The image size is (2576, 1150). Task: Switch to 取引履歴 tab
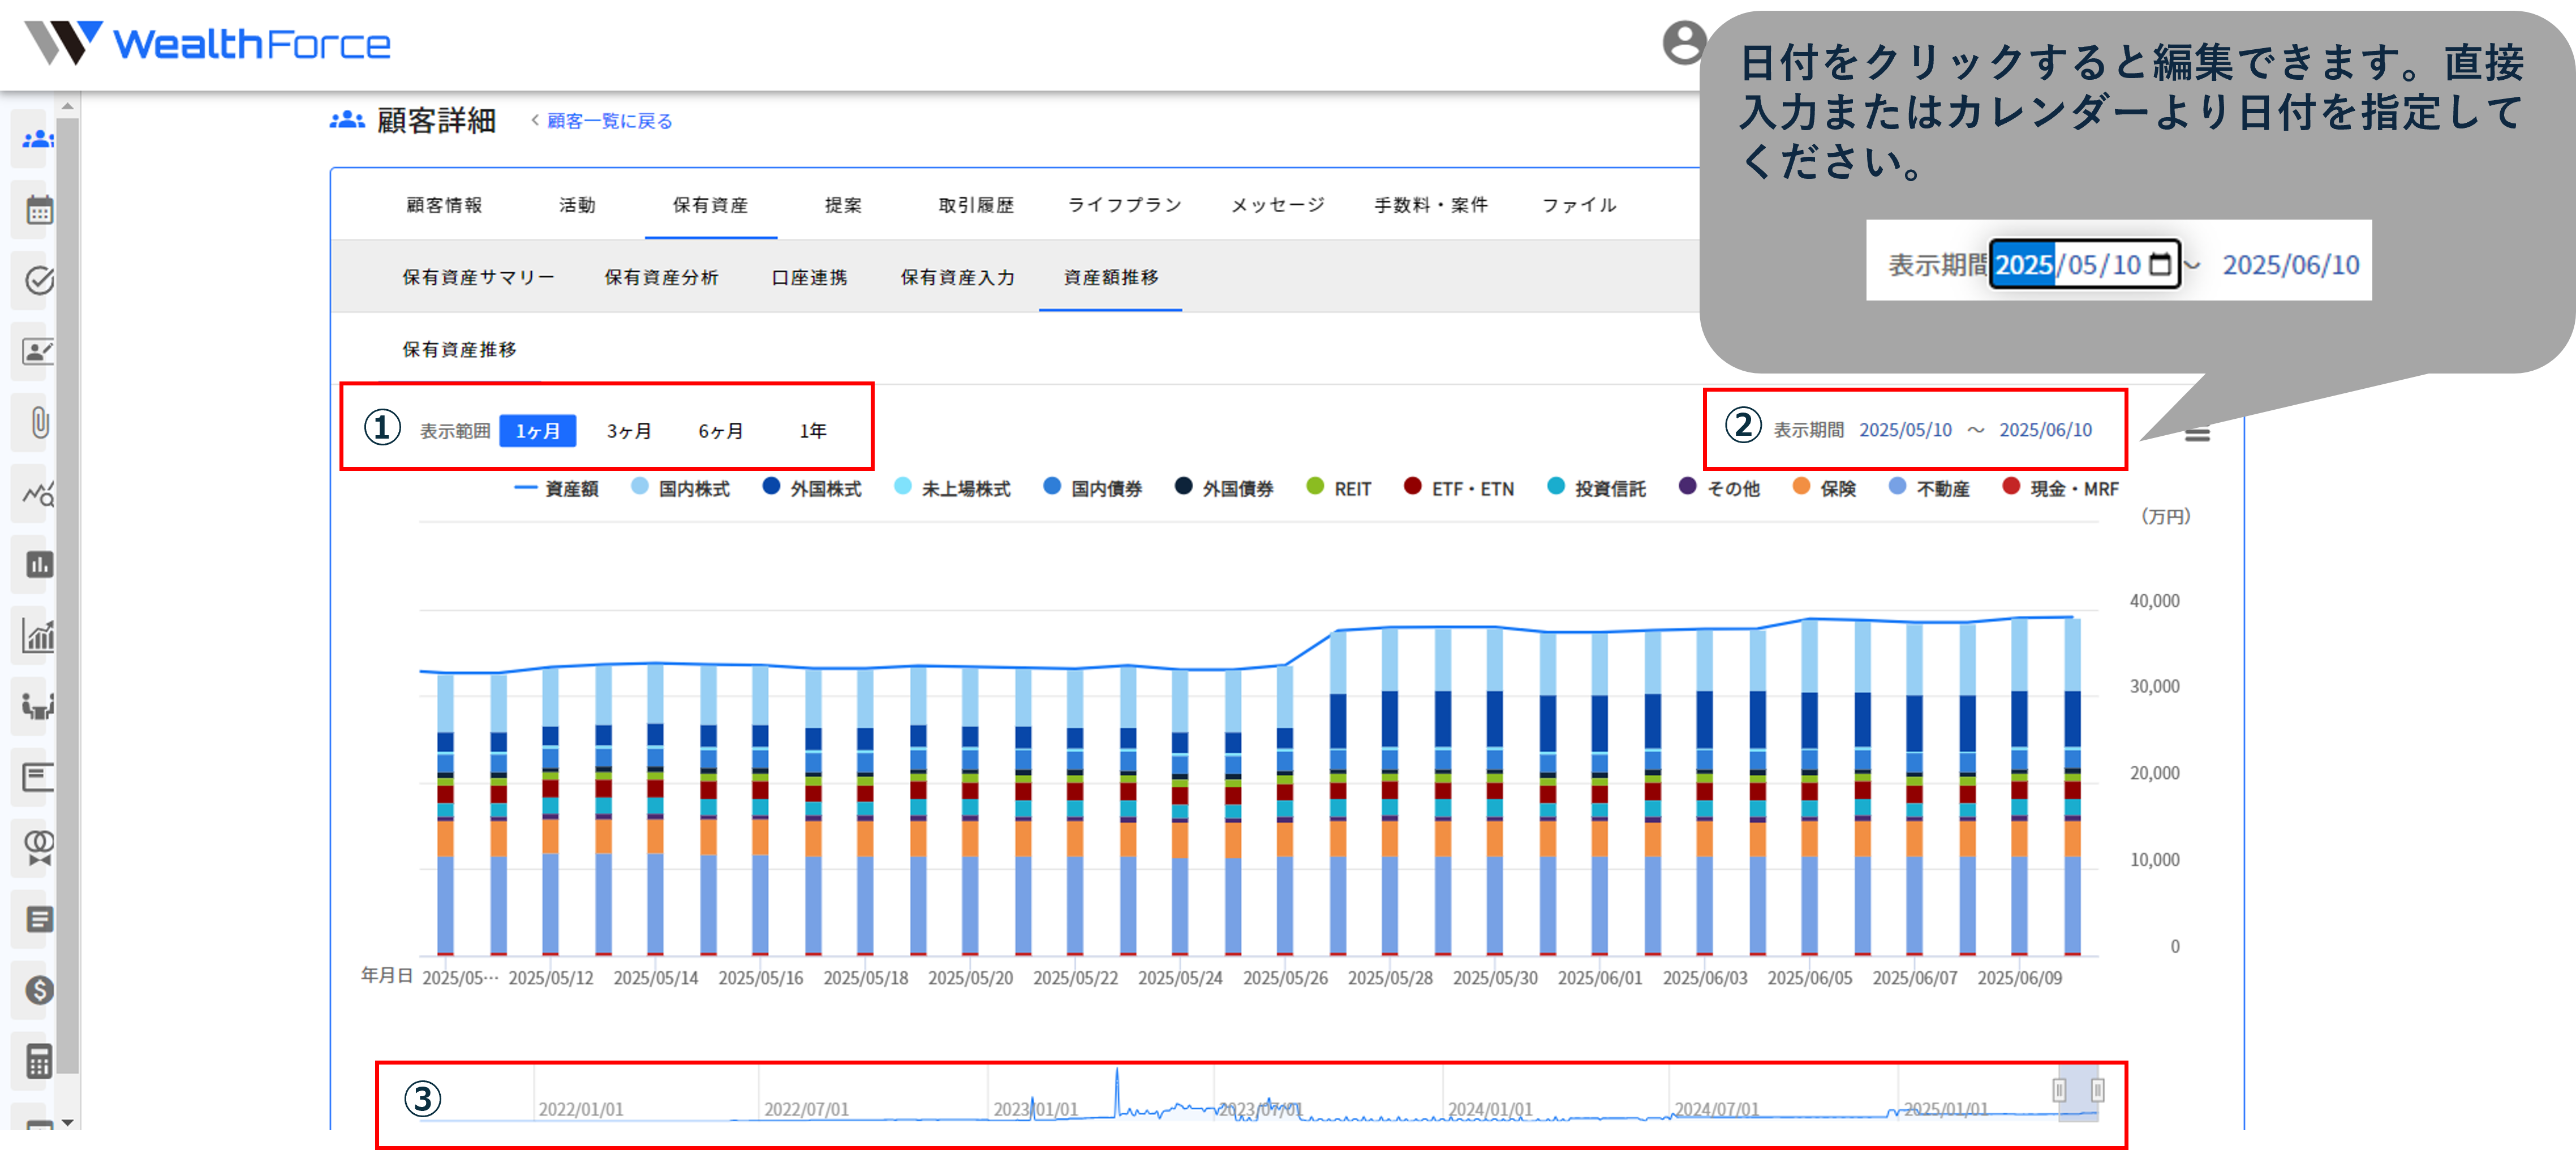[976, 205]
